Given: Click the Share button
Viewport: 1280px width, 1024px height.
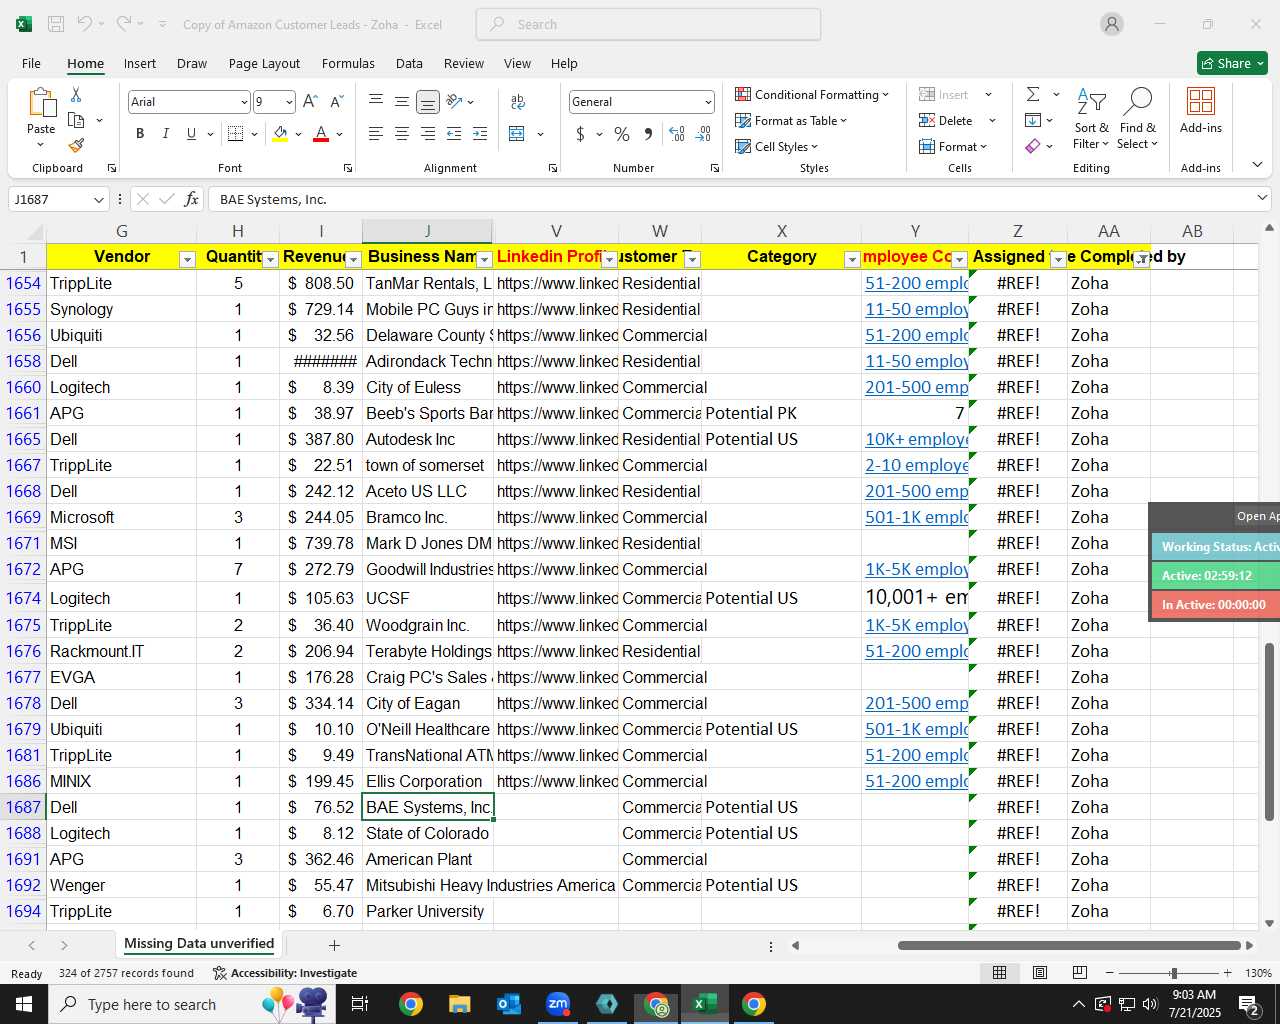Looking at the screenshot, I should [x=1232, y=63].
